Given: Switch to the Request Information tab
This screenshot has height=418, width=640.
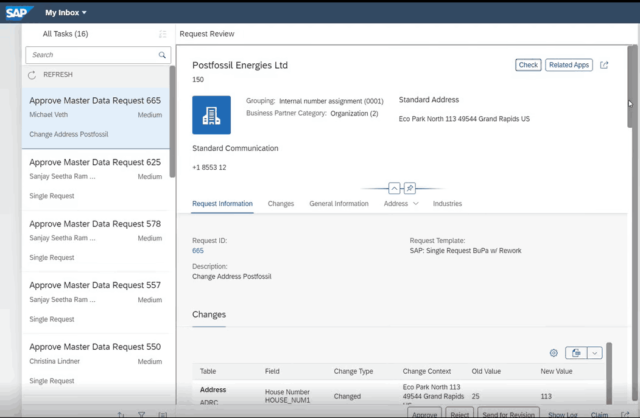Looking at the screenshot, I should (x=222, y=204).
